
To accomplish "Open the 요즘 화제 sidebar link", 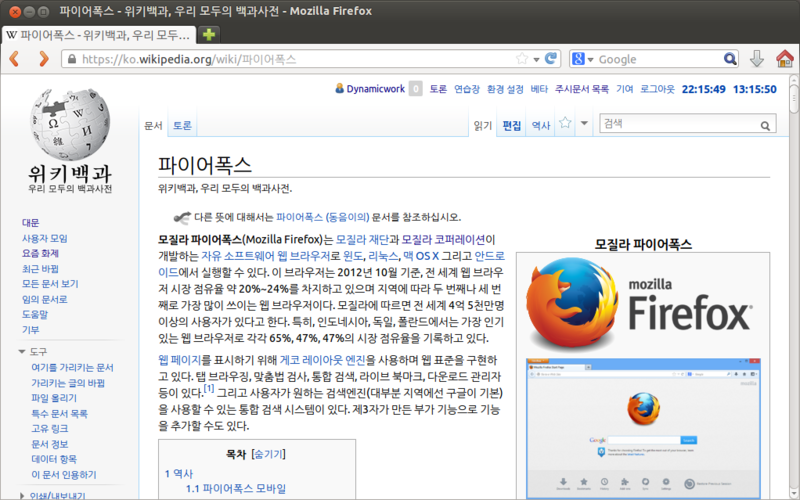I will point(40,253).
